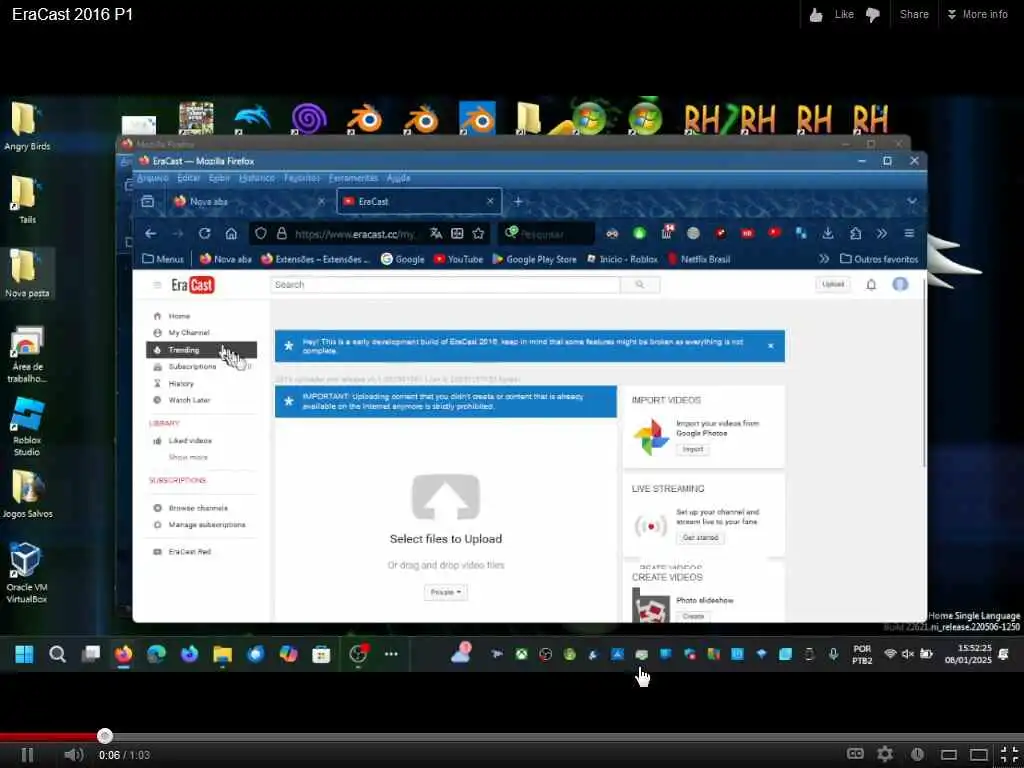The width and height of the screenshot is (1024, 768).
Task: Open the Editar menu
Action: [x=188, y=178]
